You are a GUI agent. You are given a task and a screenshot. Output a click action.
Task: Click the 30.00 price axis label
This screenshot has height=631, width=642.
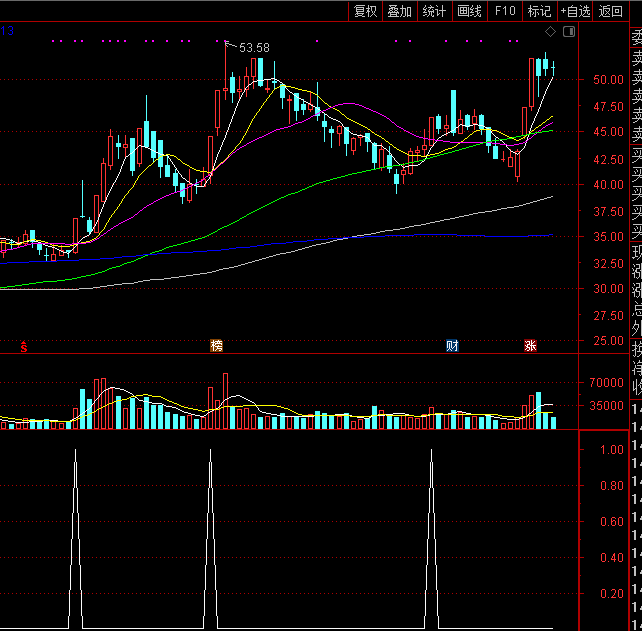coord(608,289)
